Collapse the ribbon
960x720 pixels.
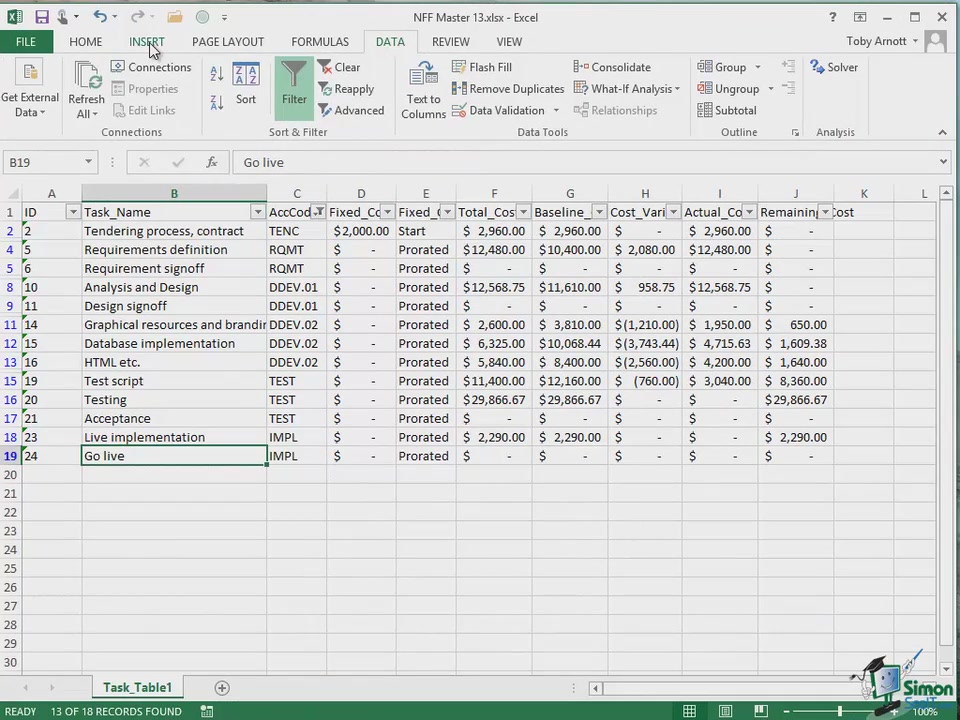pyautogui.click(x=942, y=132)
